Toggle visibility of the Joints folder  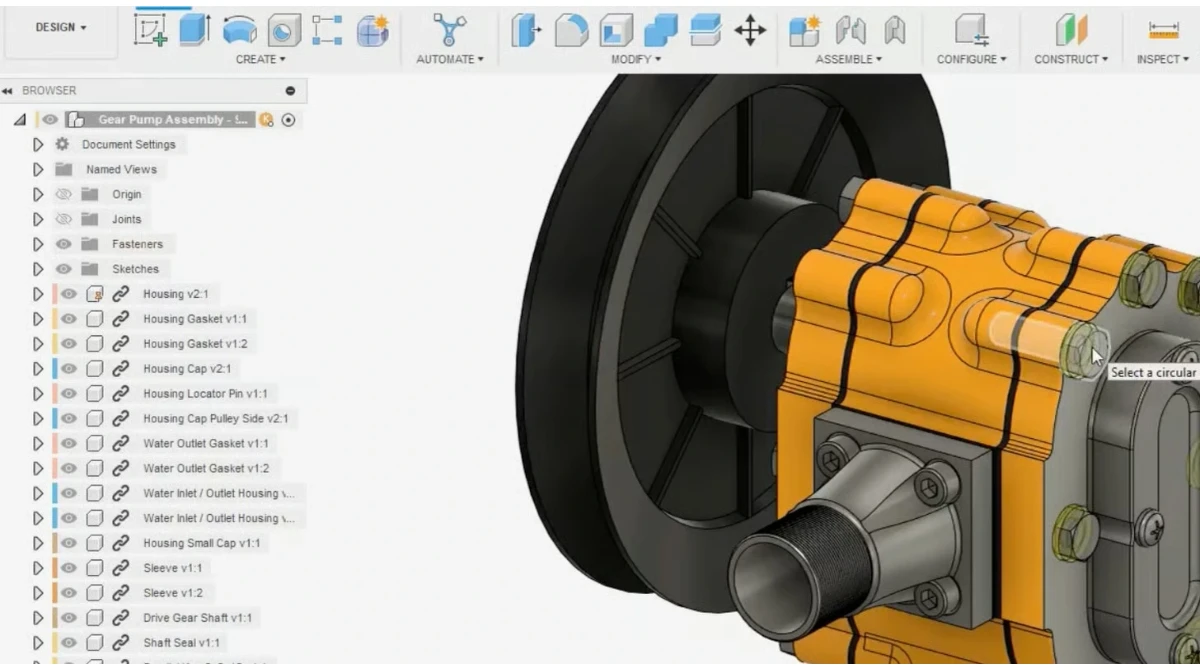65,219
